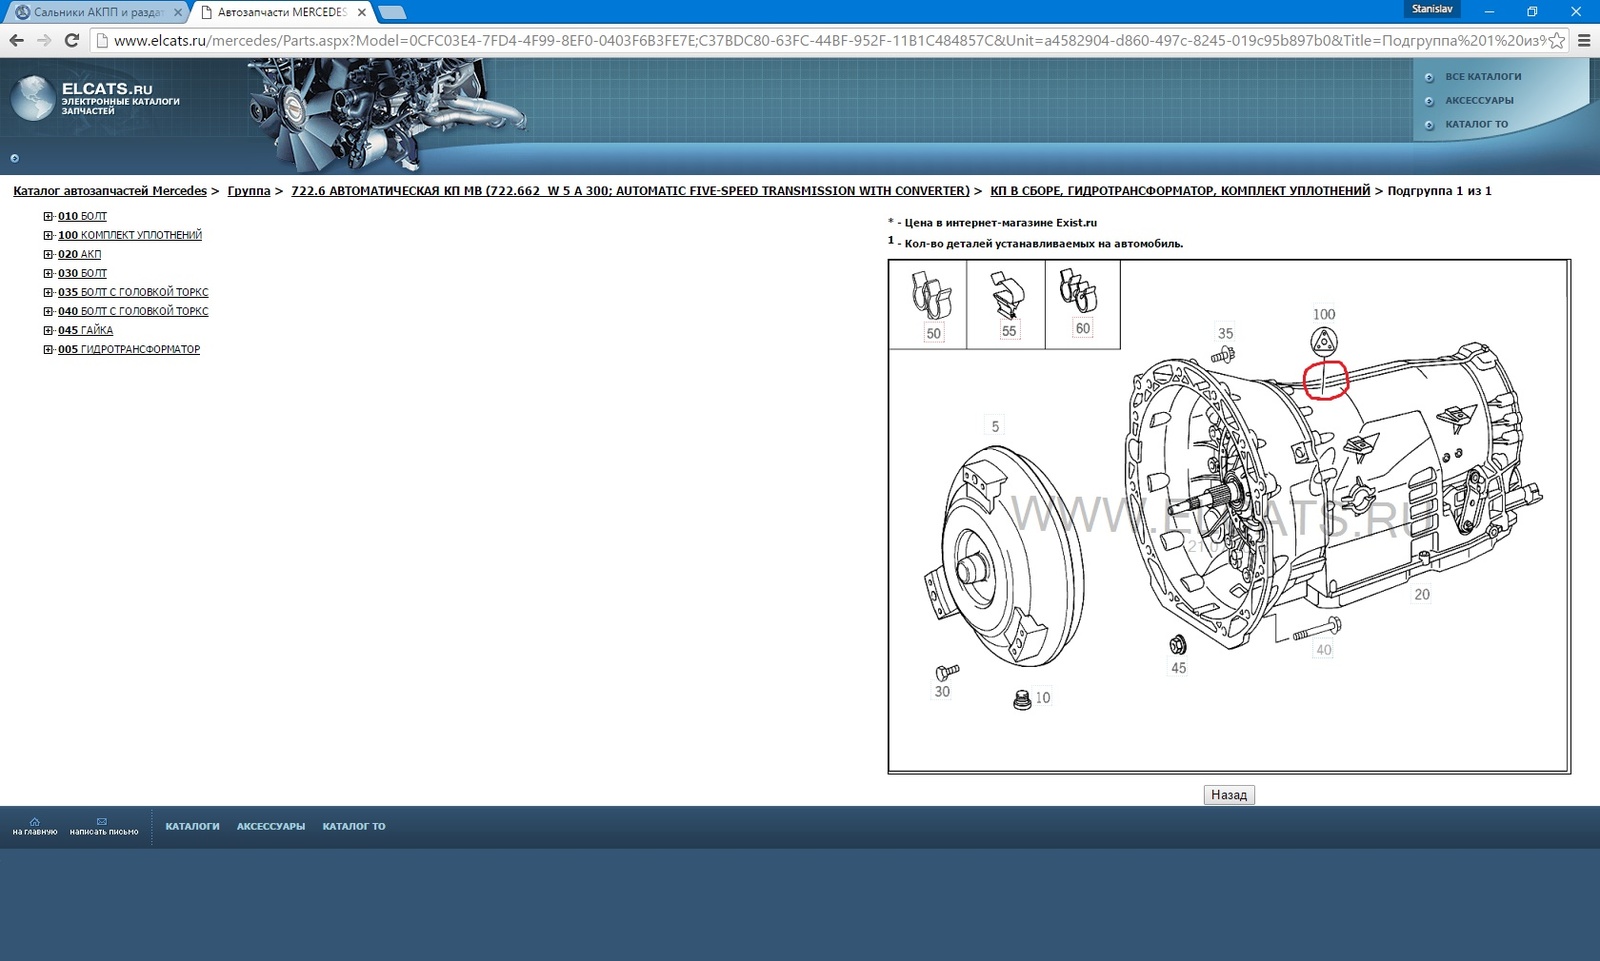
Task: Expand 005 ГИДРОТРАНСФОРМАТОР tree node
Action: pyautogui.click(x=48, y=349)
